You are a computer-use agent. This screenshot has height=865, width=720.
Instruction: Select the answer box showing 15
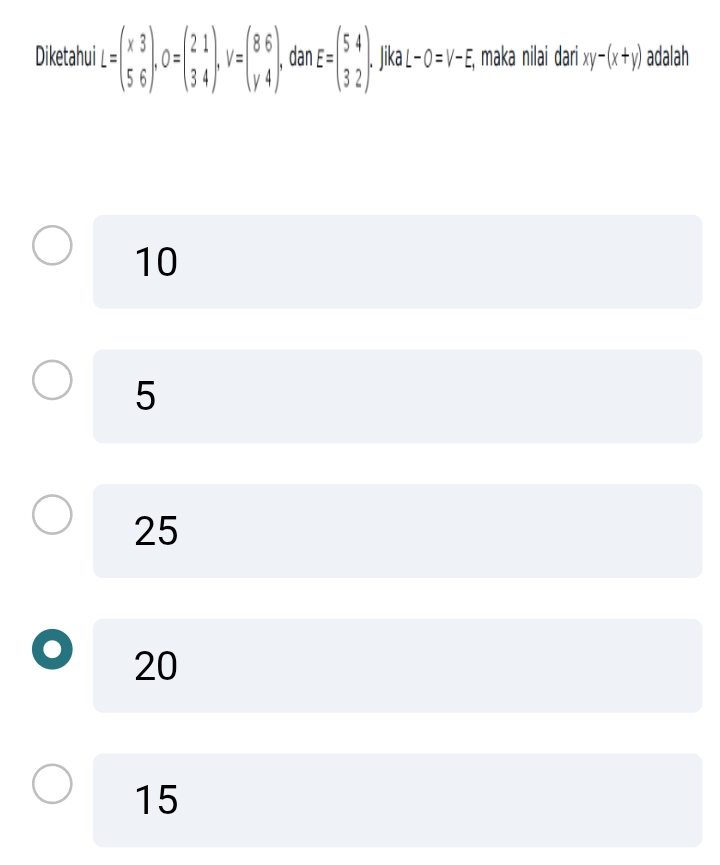click(397, 800)
